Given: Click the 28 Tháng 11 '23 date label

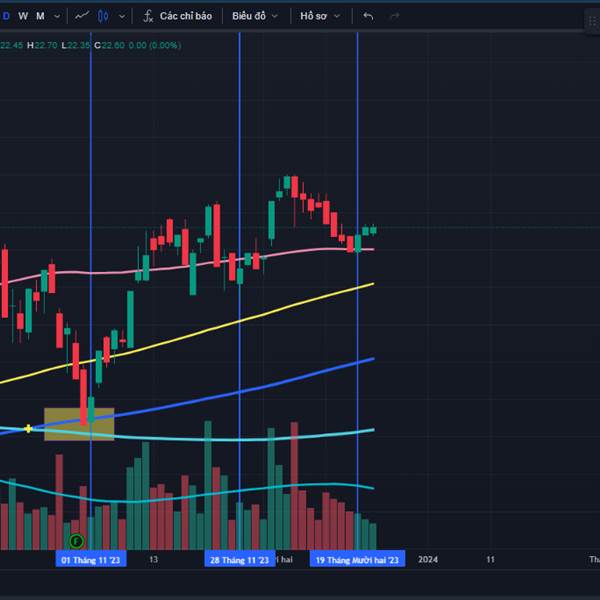Looking at the screenshot, I should 240,560.
